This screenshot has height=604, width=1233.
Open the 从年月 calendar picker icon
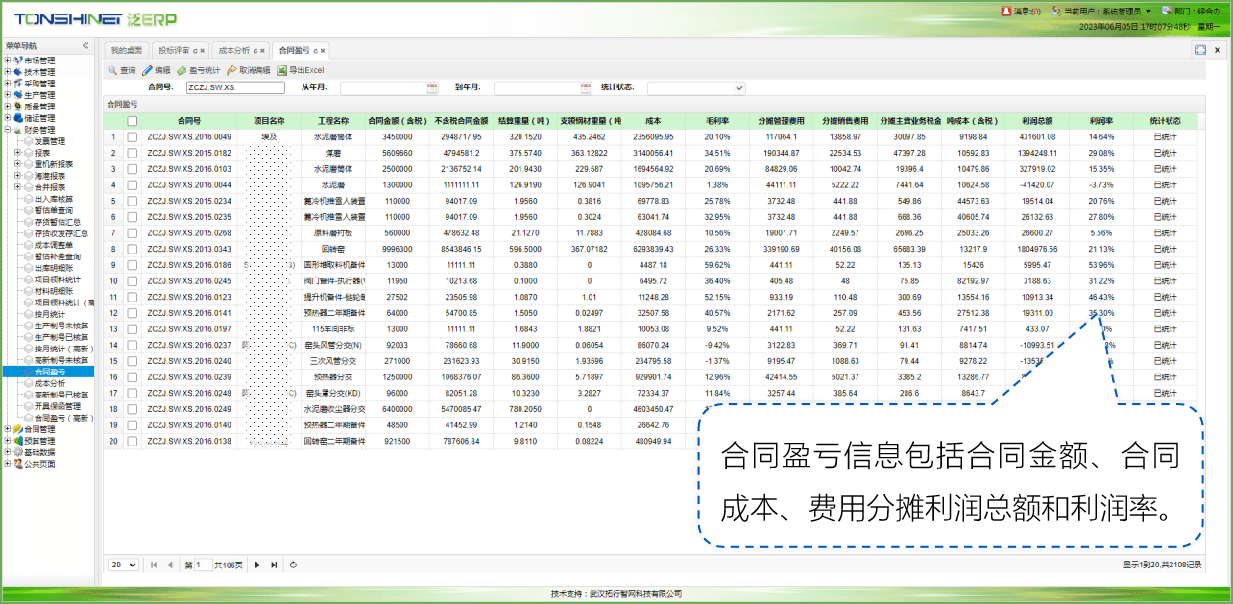coord(432,88)
